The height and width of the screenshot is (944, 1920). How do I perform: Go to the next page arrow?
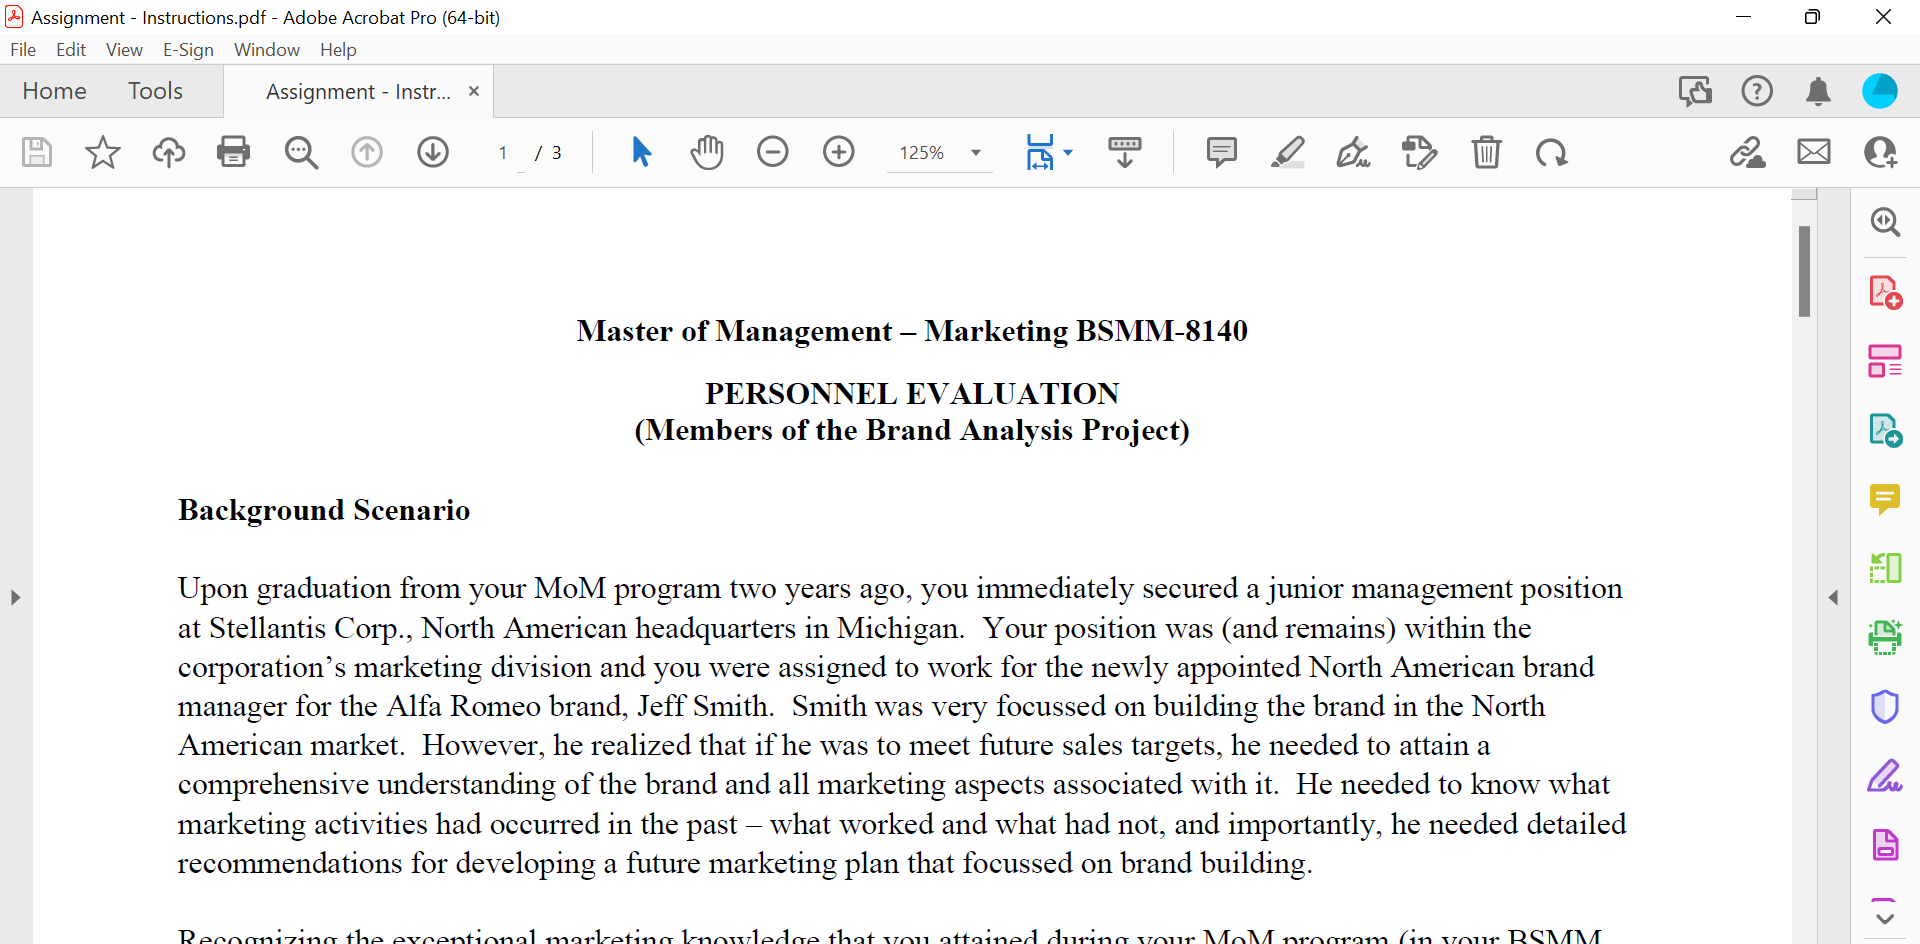[433, 152]
